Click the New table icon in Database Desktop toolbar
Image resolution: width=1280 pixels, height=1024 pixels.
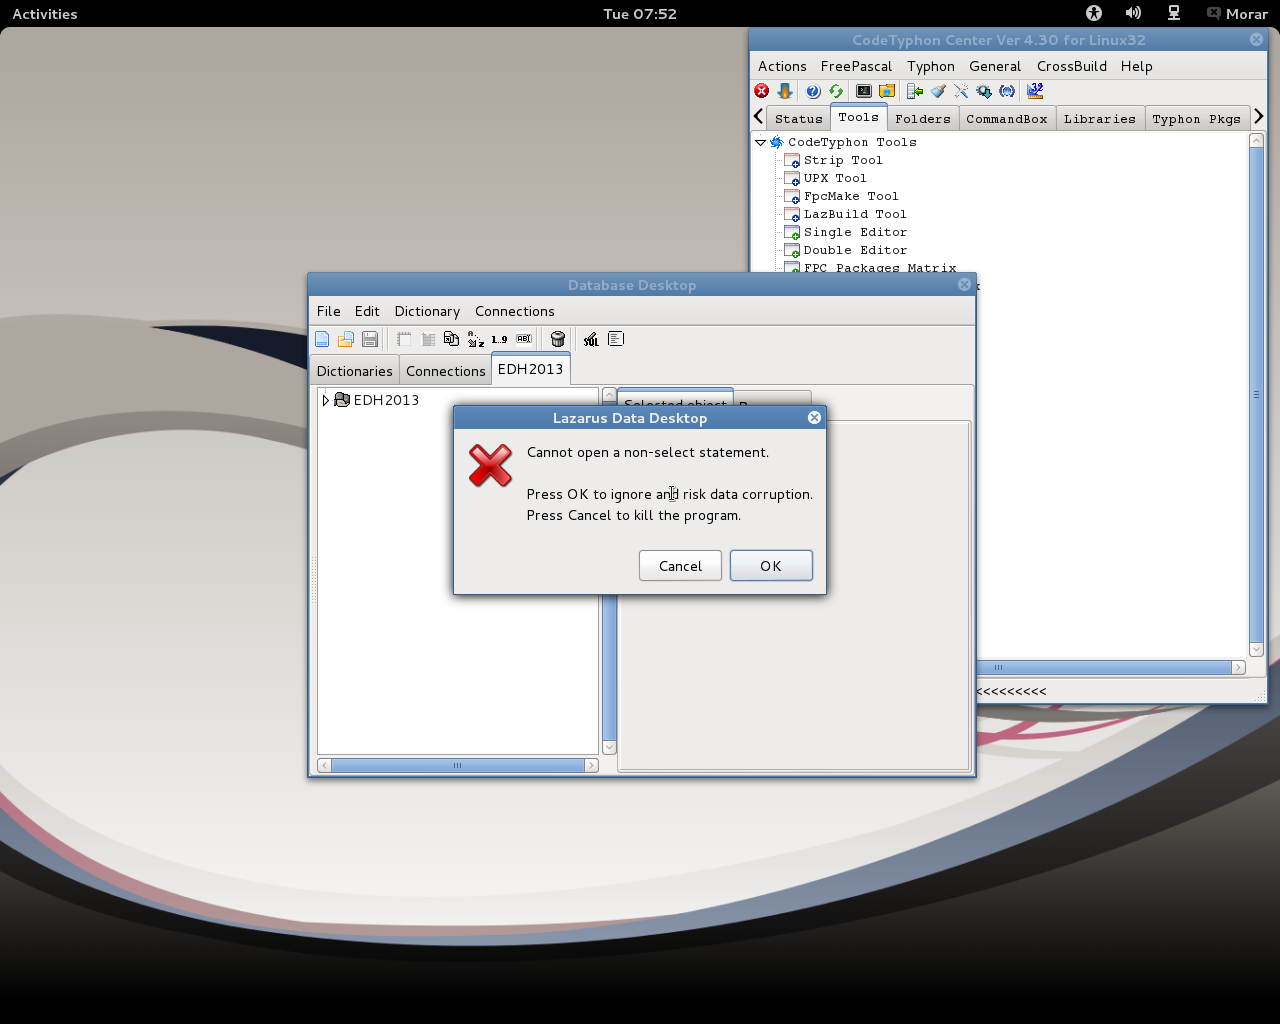(x=404, y=339)
